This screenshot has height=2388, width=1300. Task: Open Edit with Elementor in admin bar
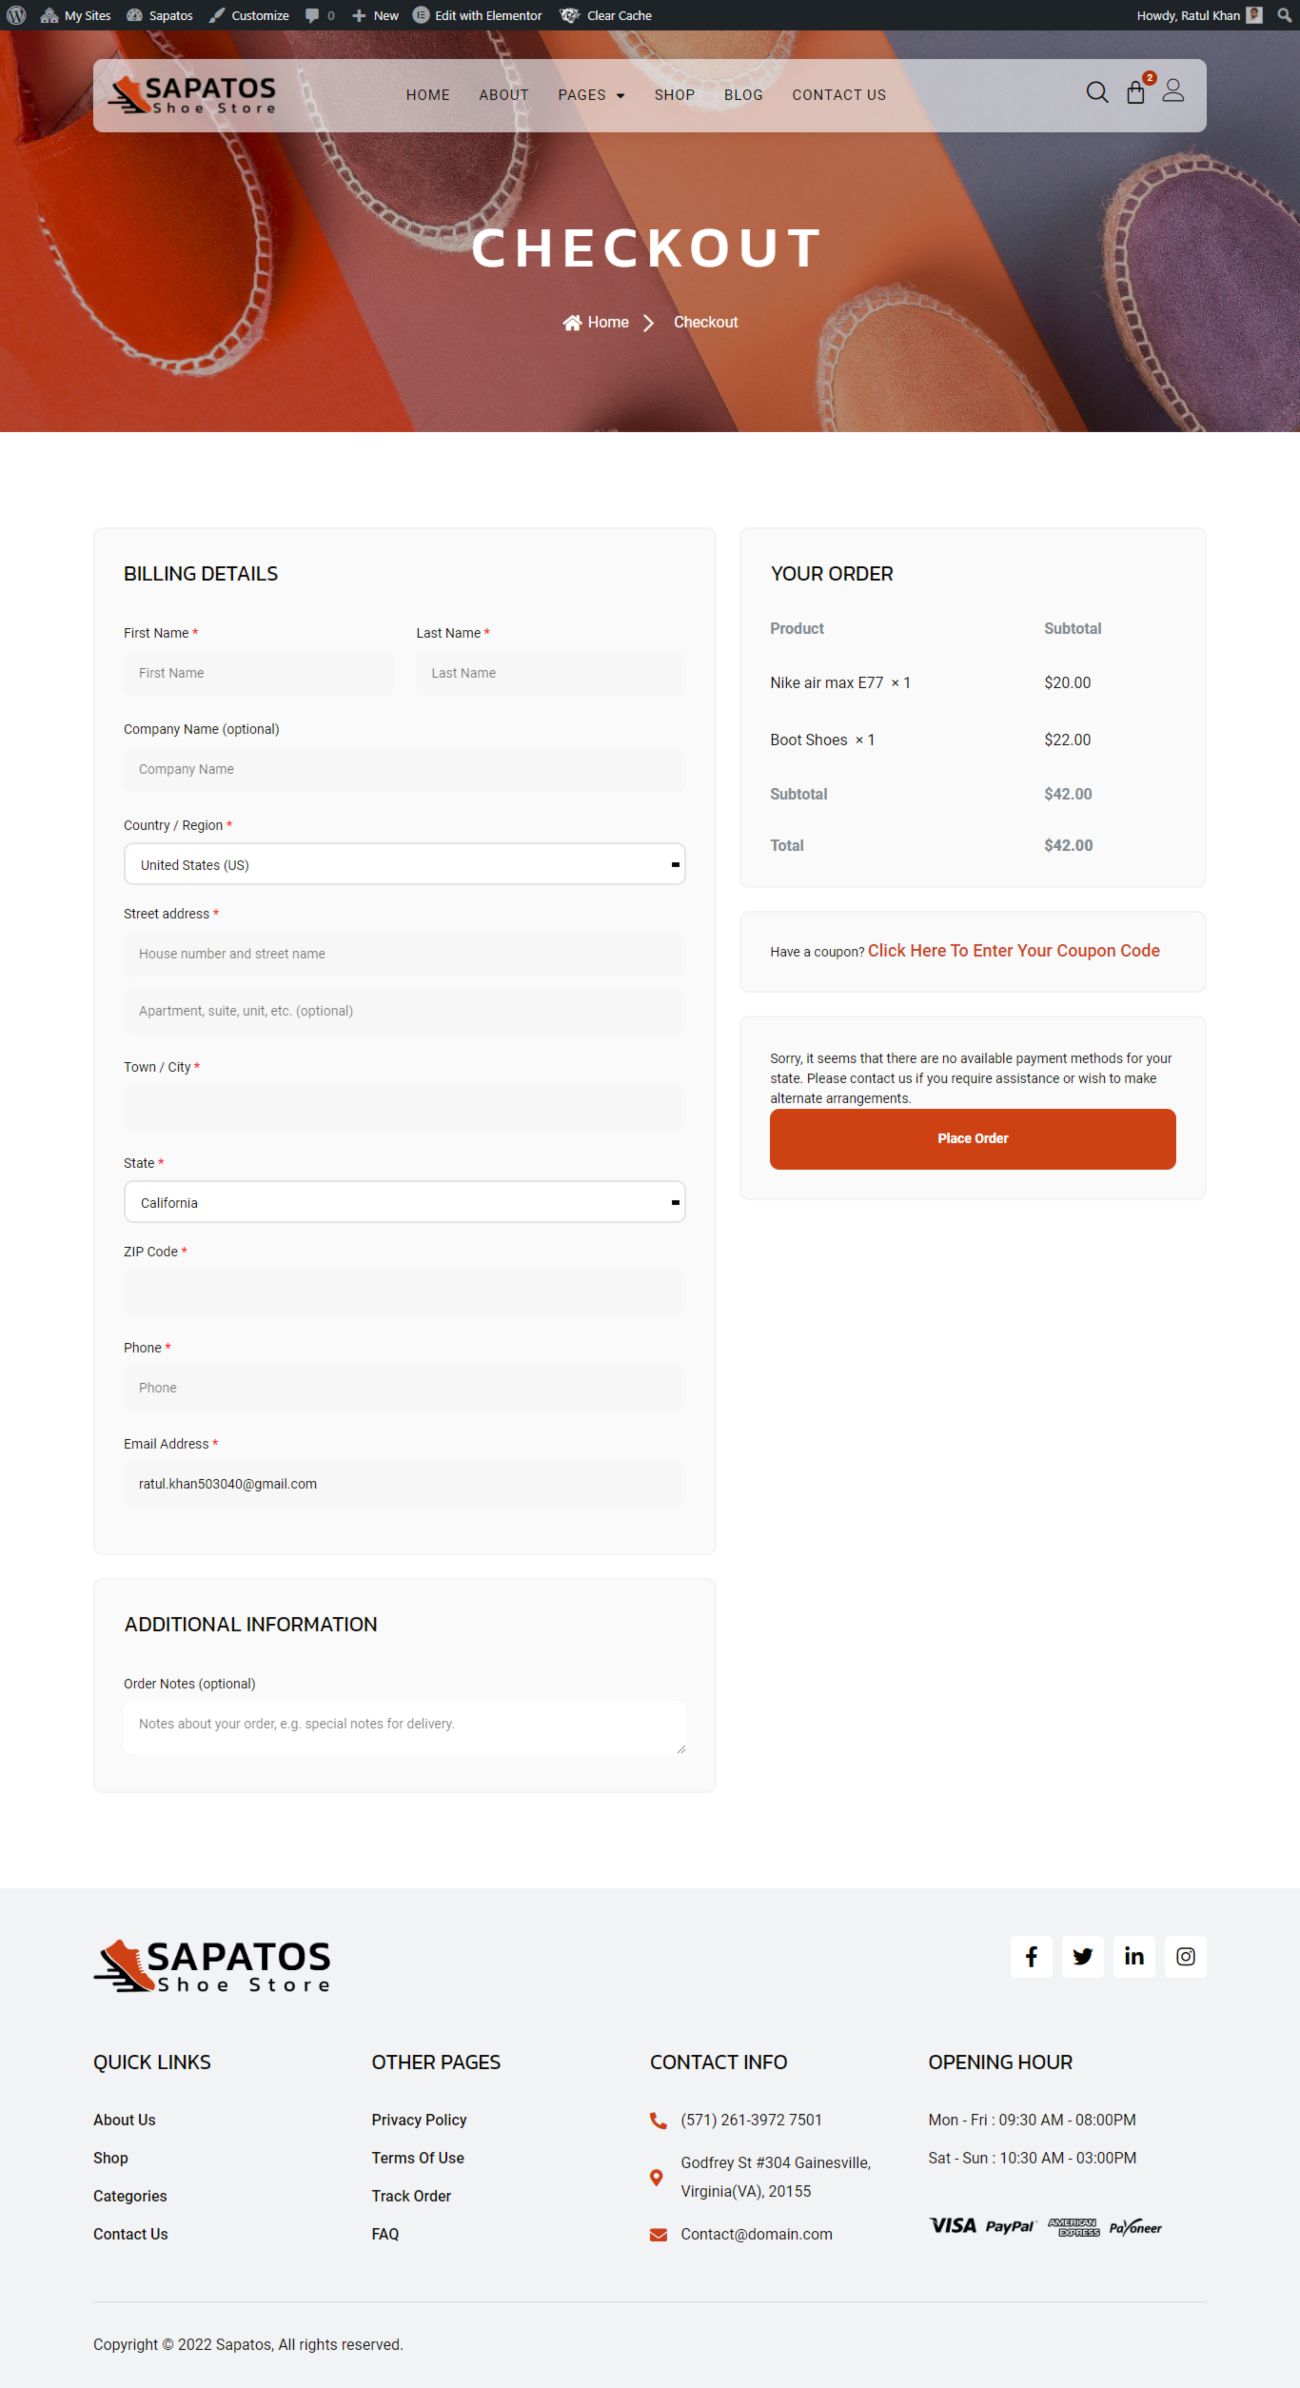(478, 15)
